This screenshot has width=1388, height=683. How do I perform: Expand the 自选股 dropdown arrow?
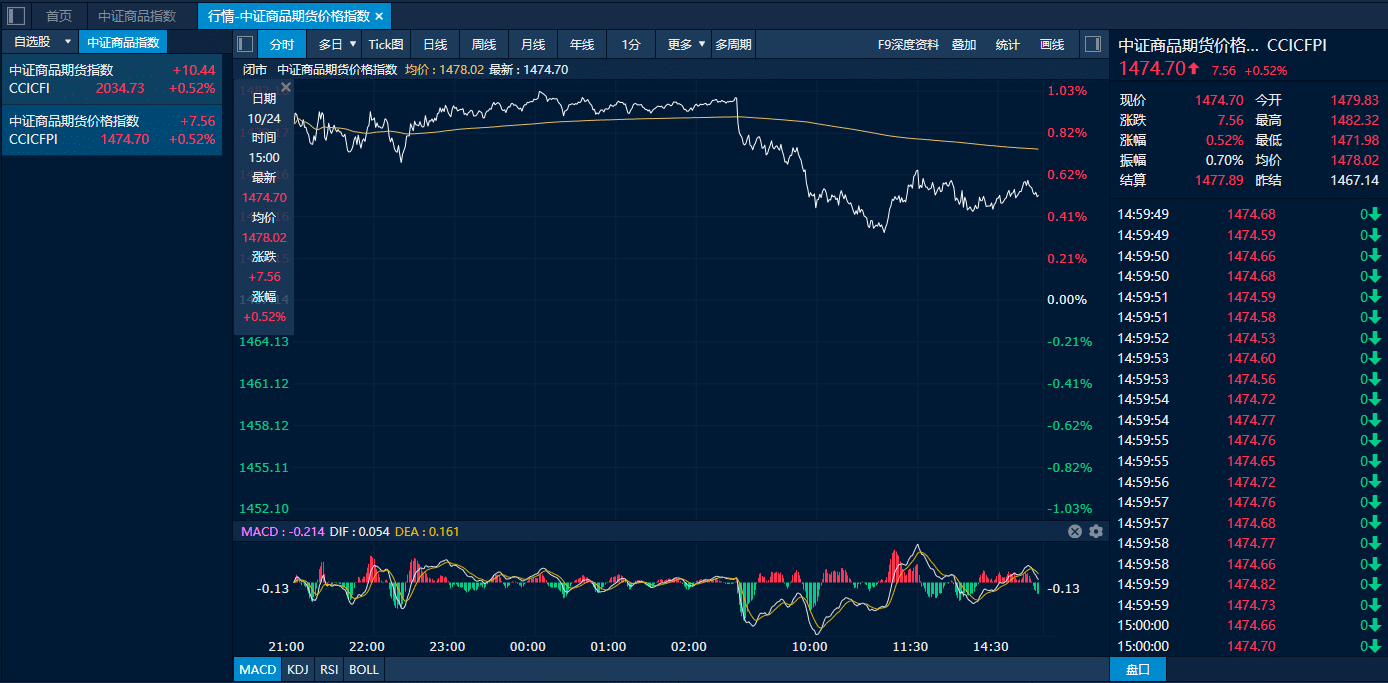pyautogui.click(x=68, y=42)
